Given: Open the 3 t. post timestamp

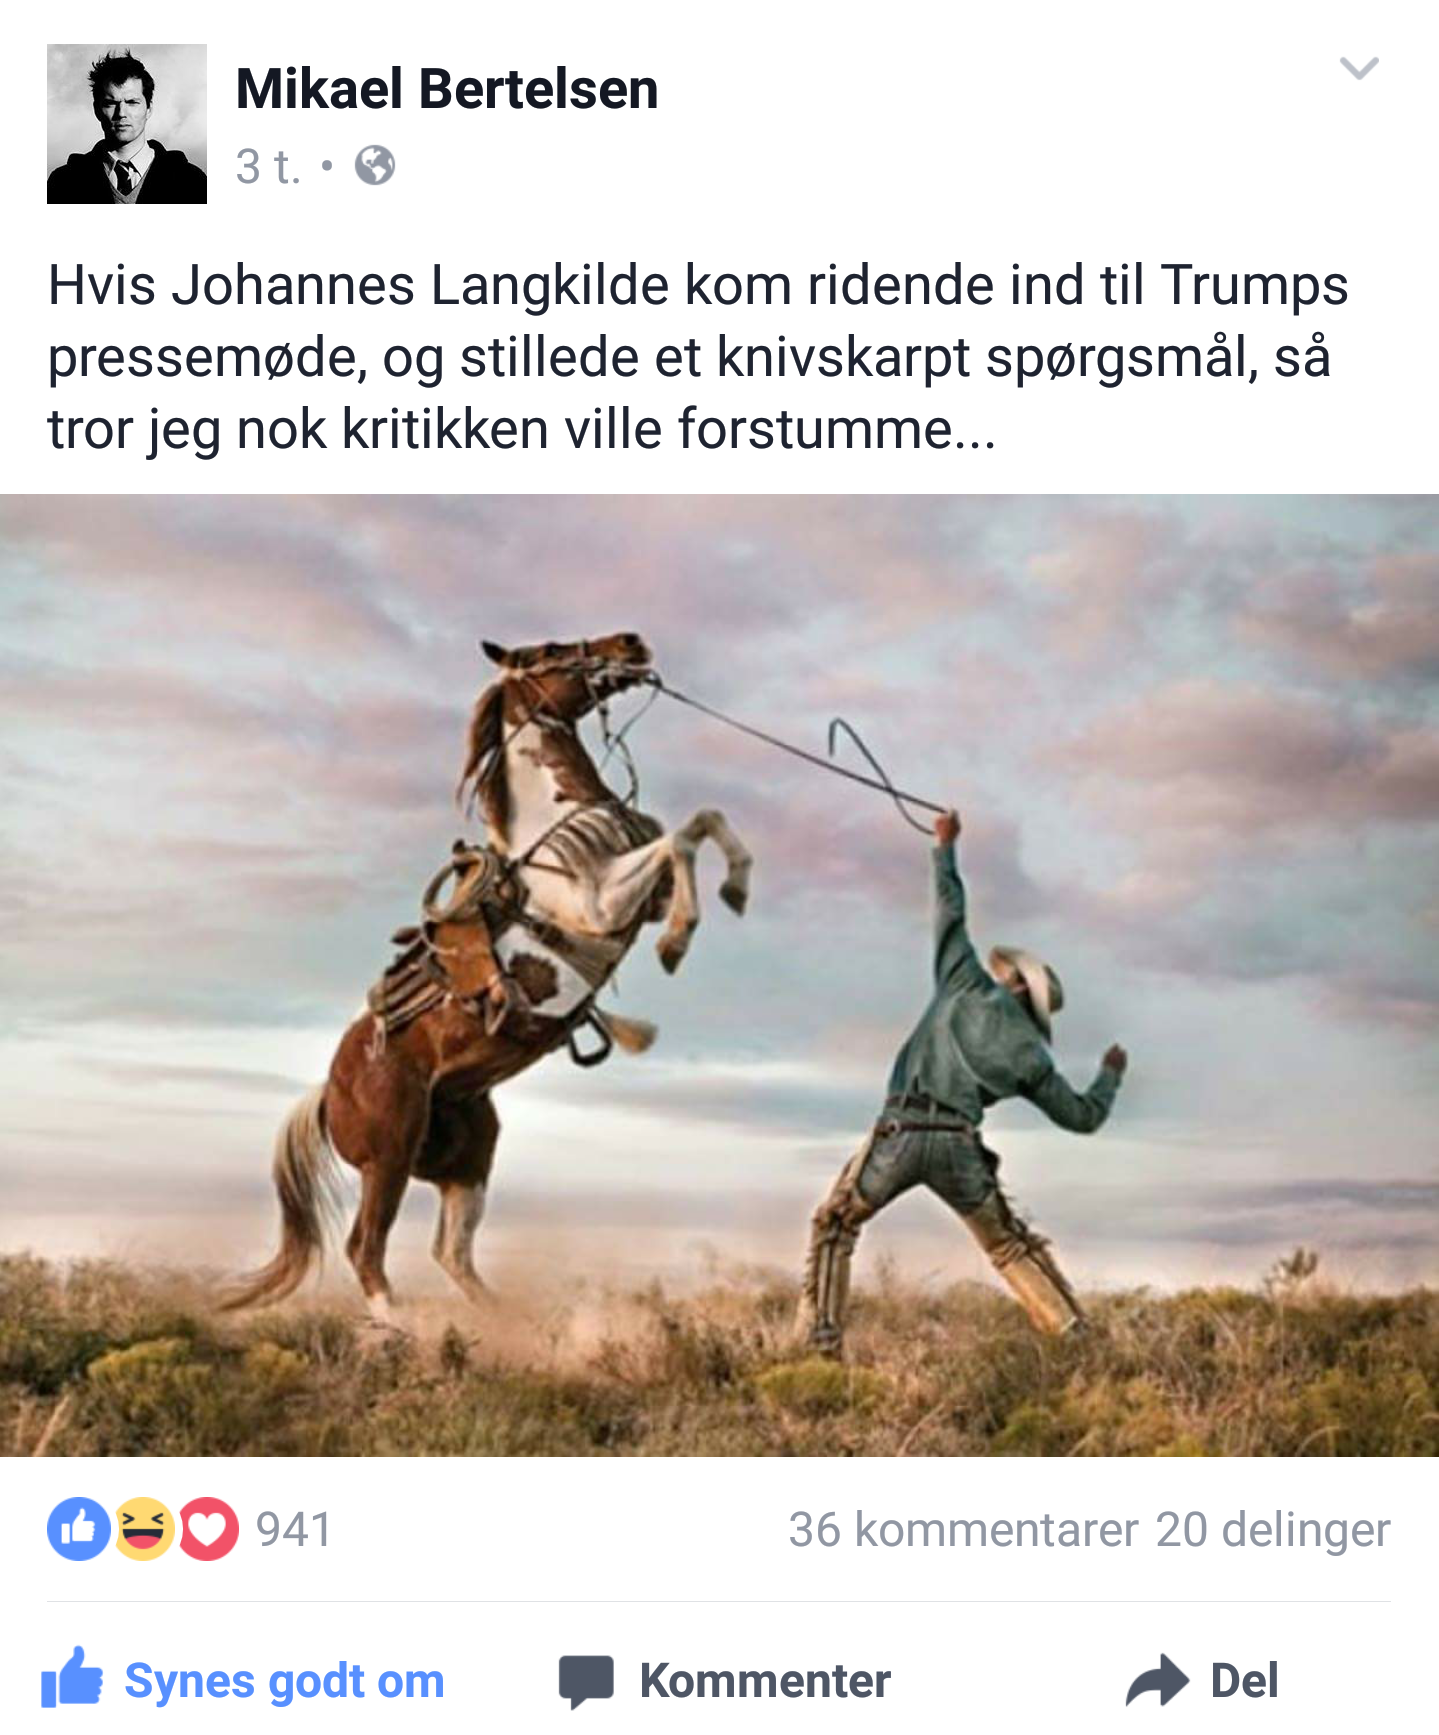Looking at the screenshot, I should click(x=268, y=166).
